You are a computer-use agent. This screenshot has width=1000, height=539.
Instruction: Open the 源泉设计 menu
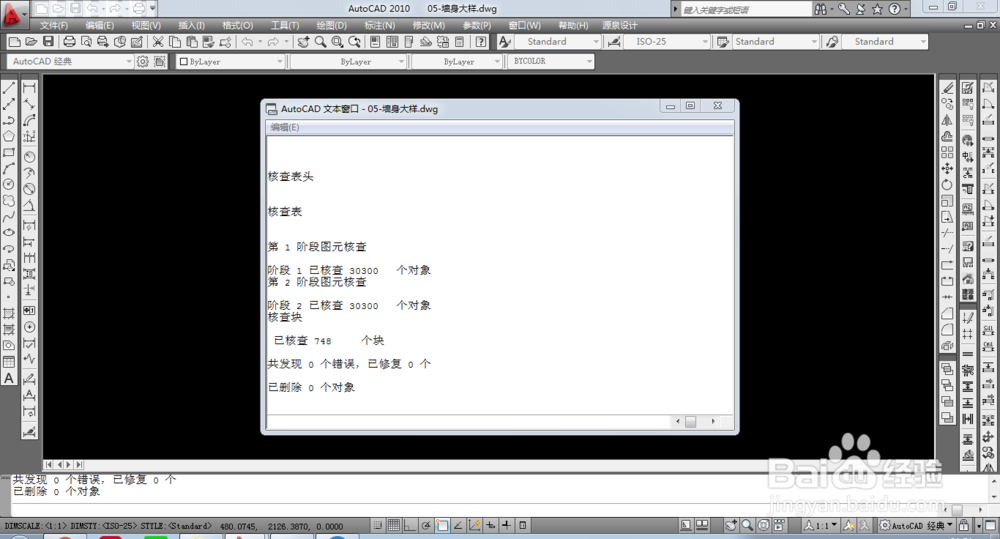click(x=620, y=26)
